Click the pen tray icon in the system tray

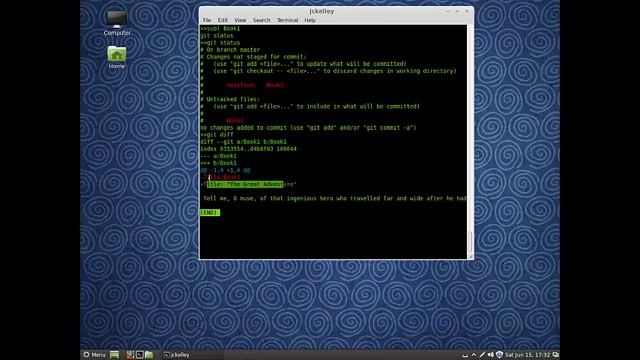pos(482,355)
